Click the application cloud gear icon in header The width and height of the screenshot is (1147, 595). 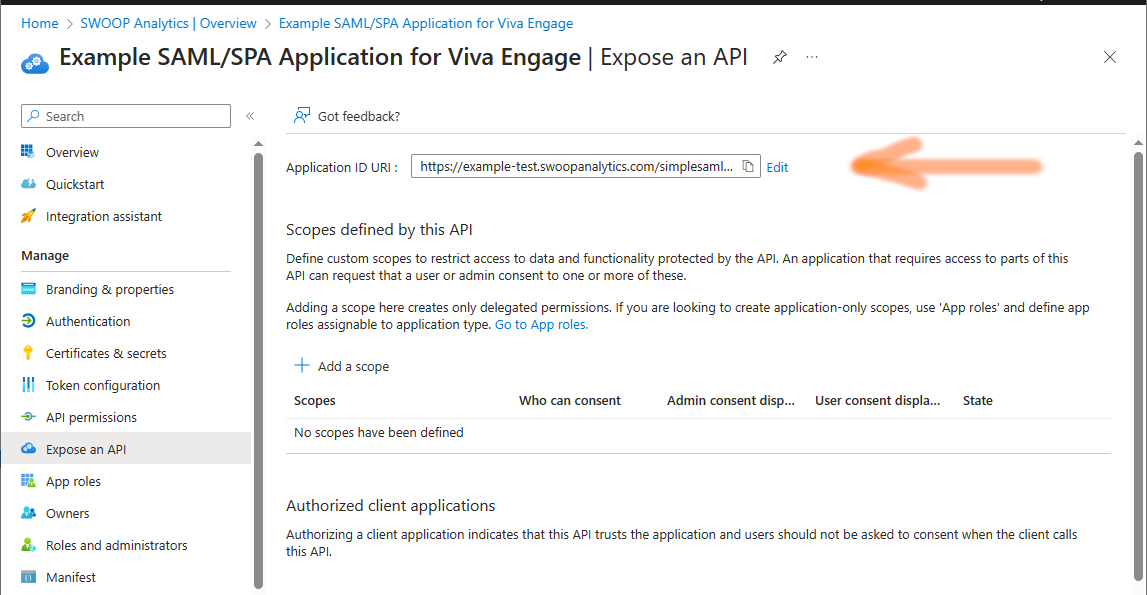click(x=34, y=64)
